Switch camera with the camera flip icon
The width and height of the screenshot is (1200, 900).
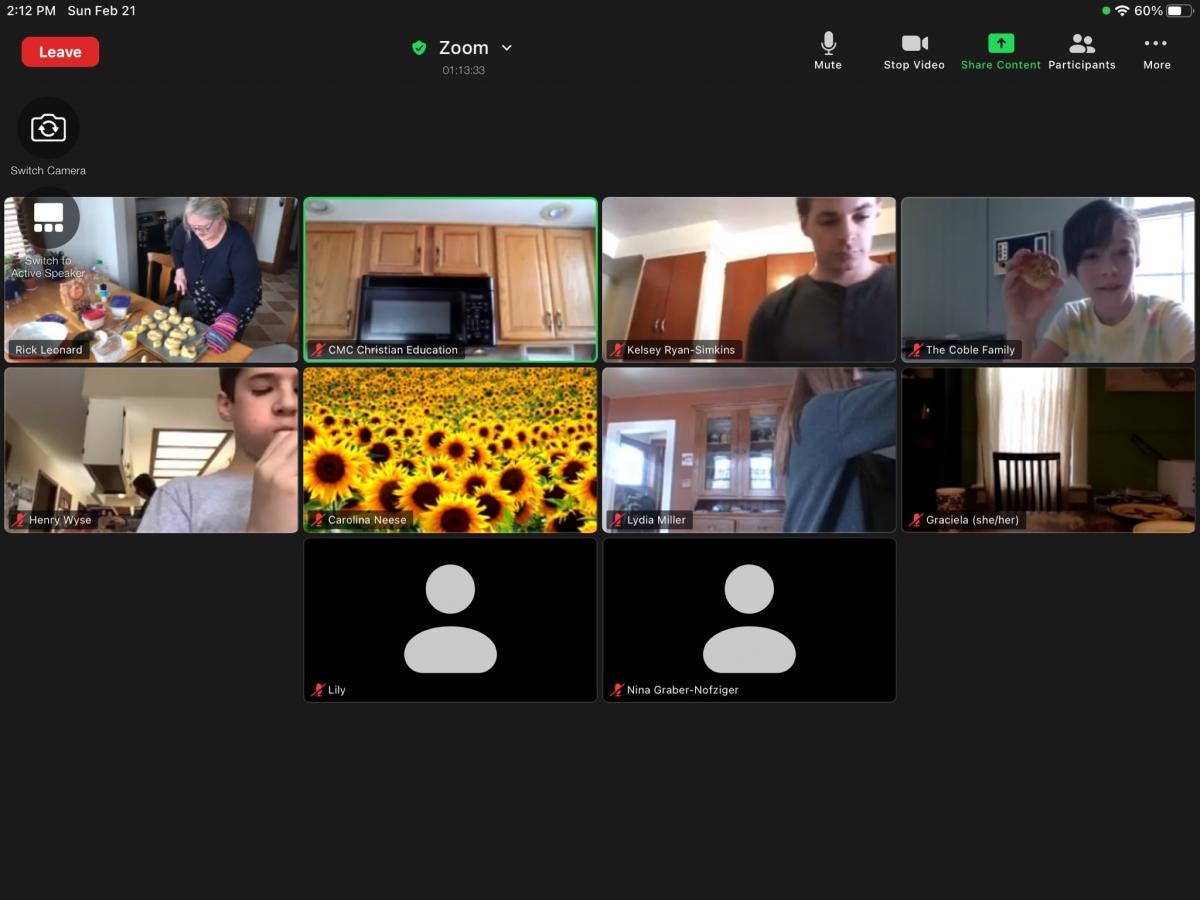48,128
